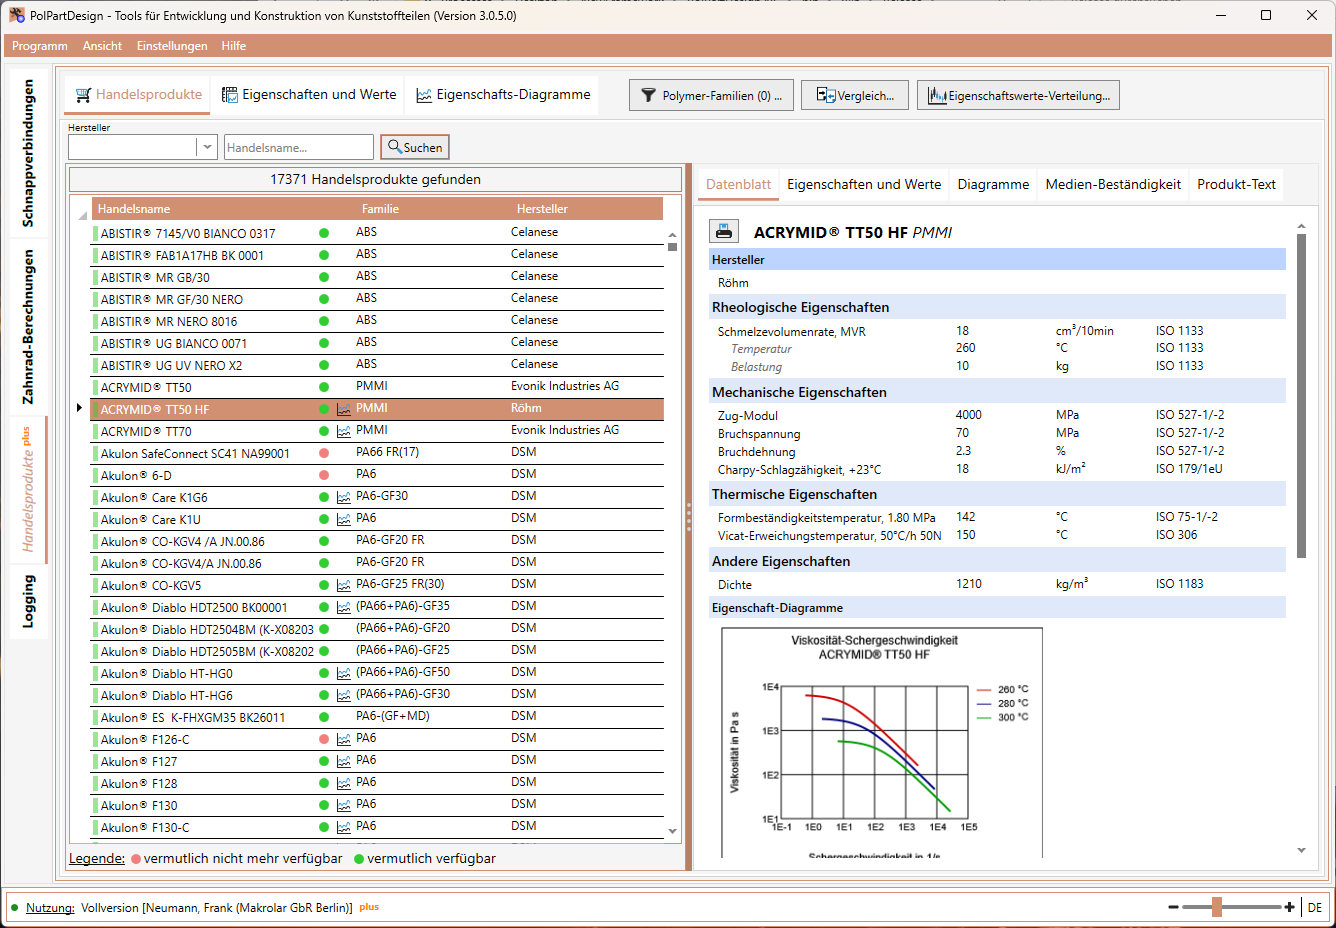
Task: Click the Vergleich... button
Action: [855, 95]
